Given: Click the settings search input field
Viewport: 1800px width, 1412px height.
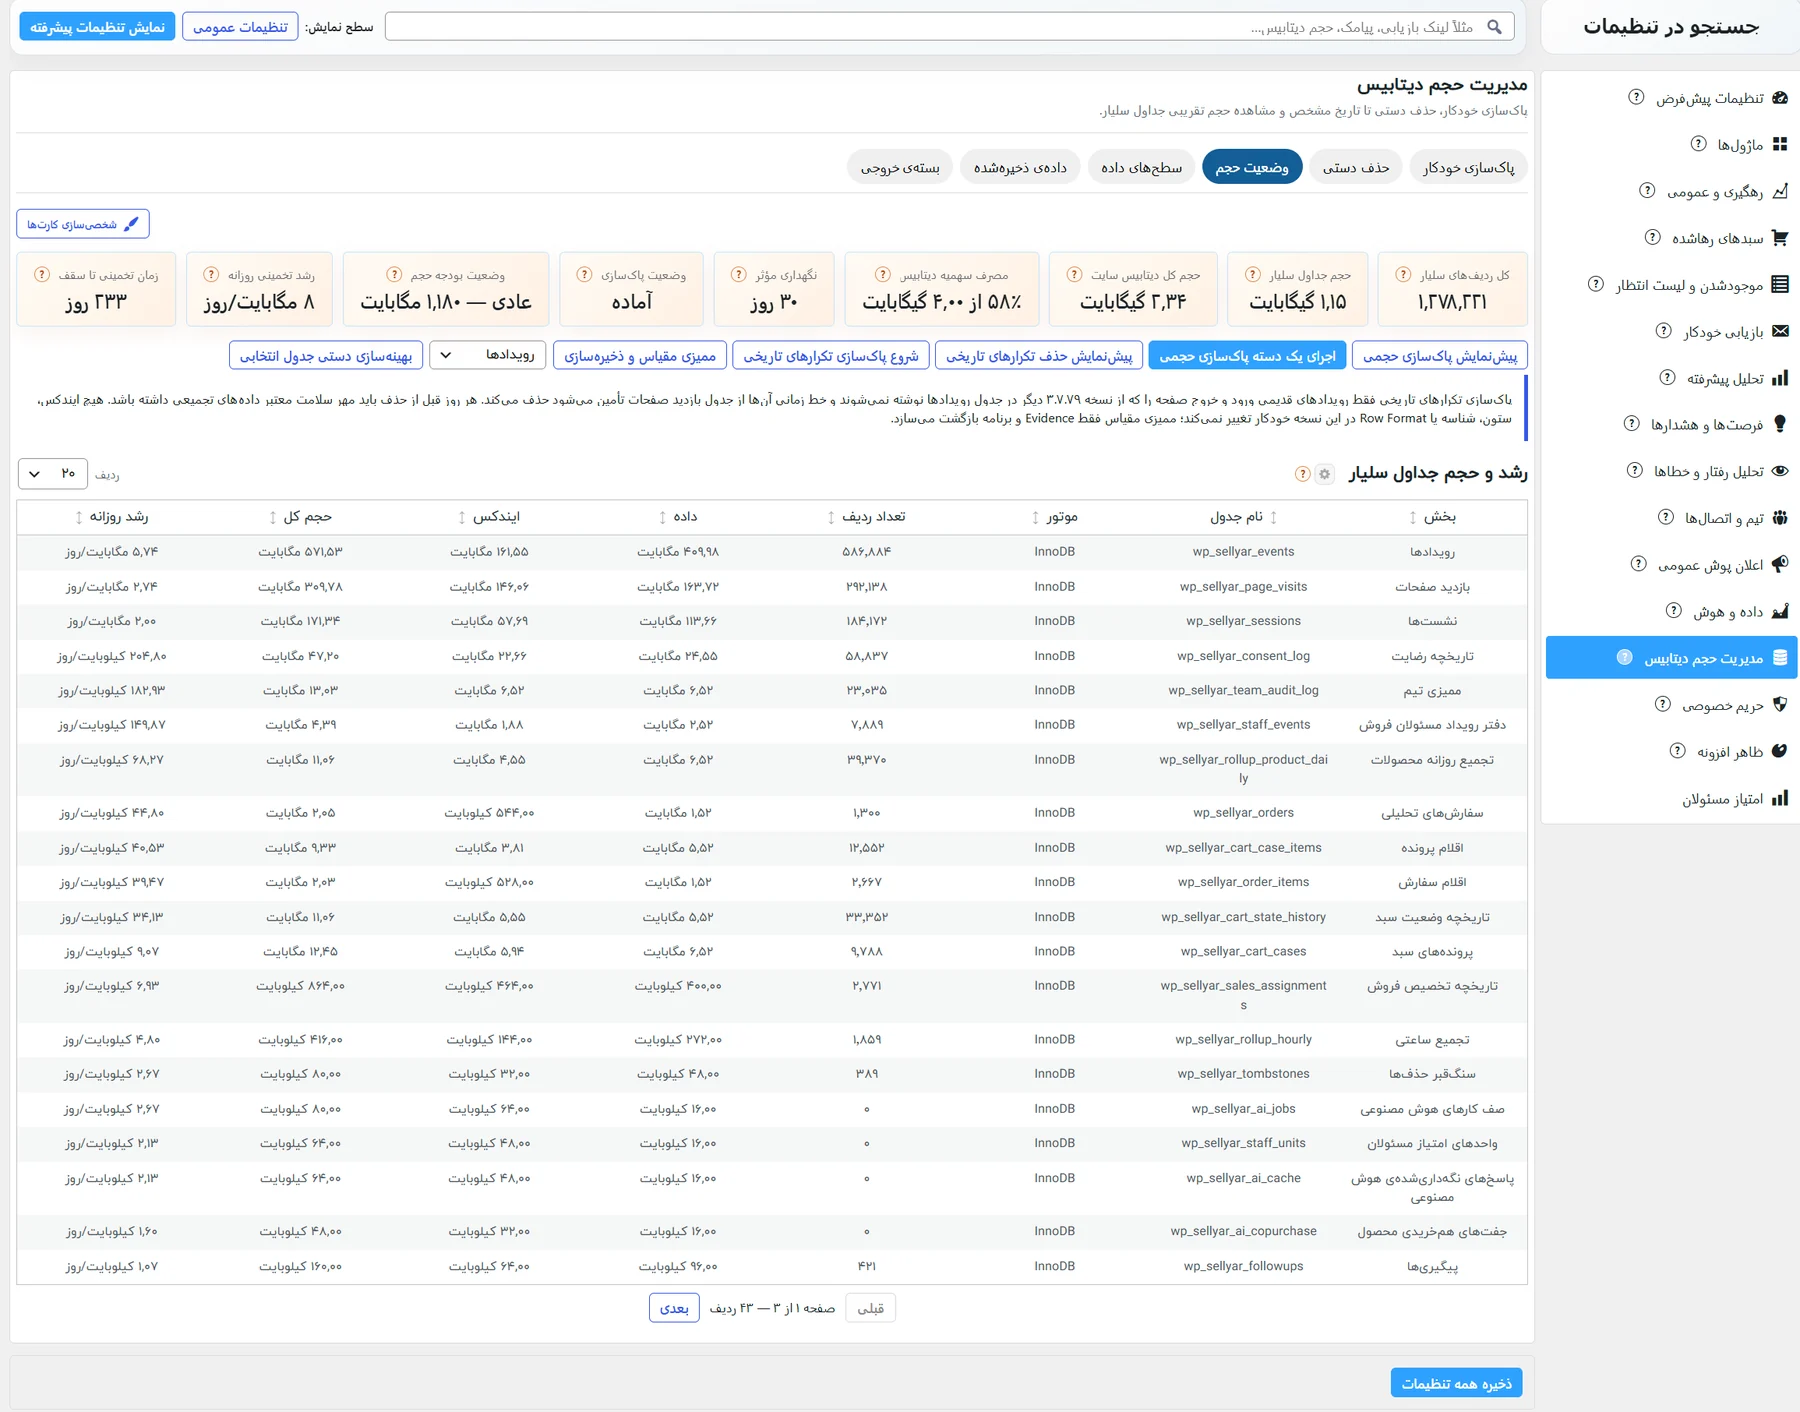Looking at the screenshot, I should coord(949,27).
